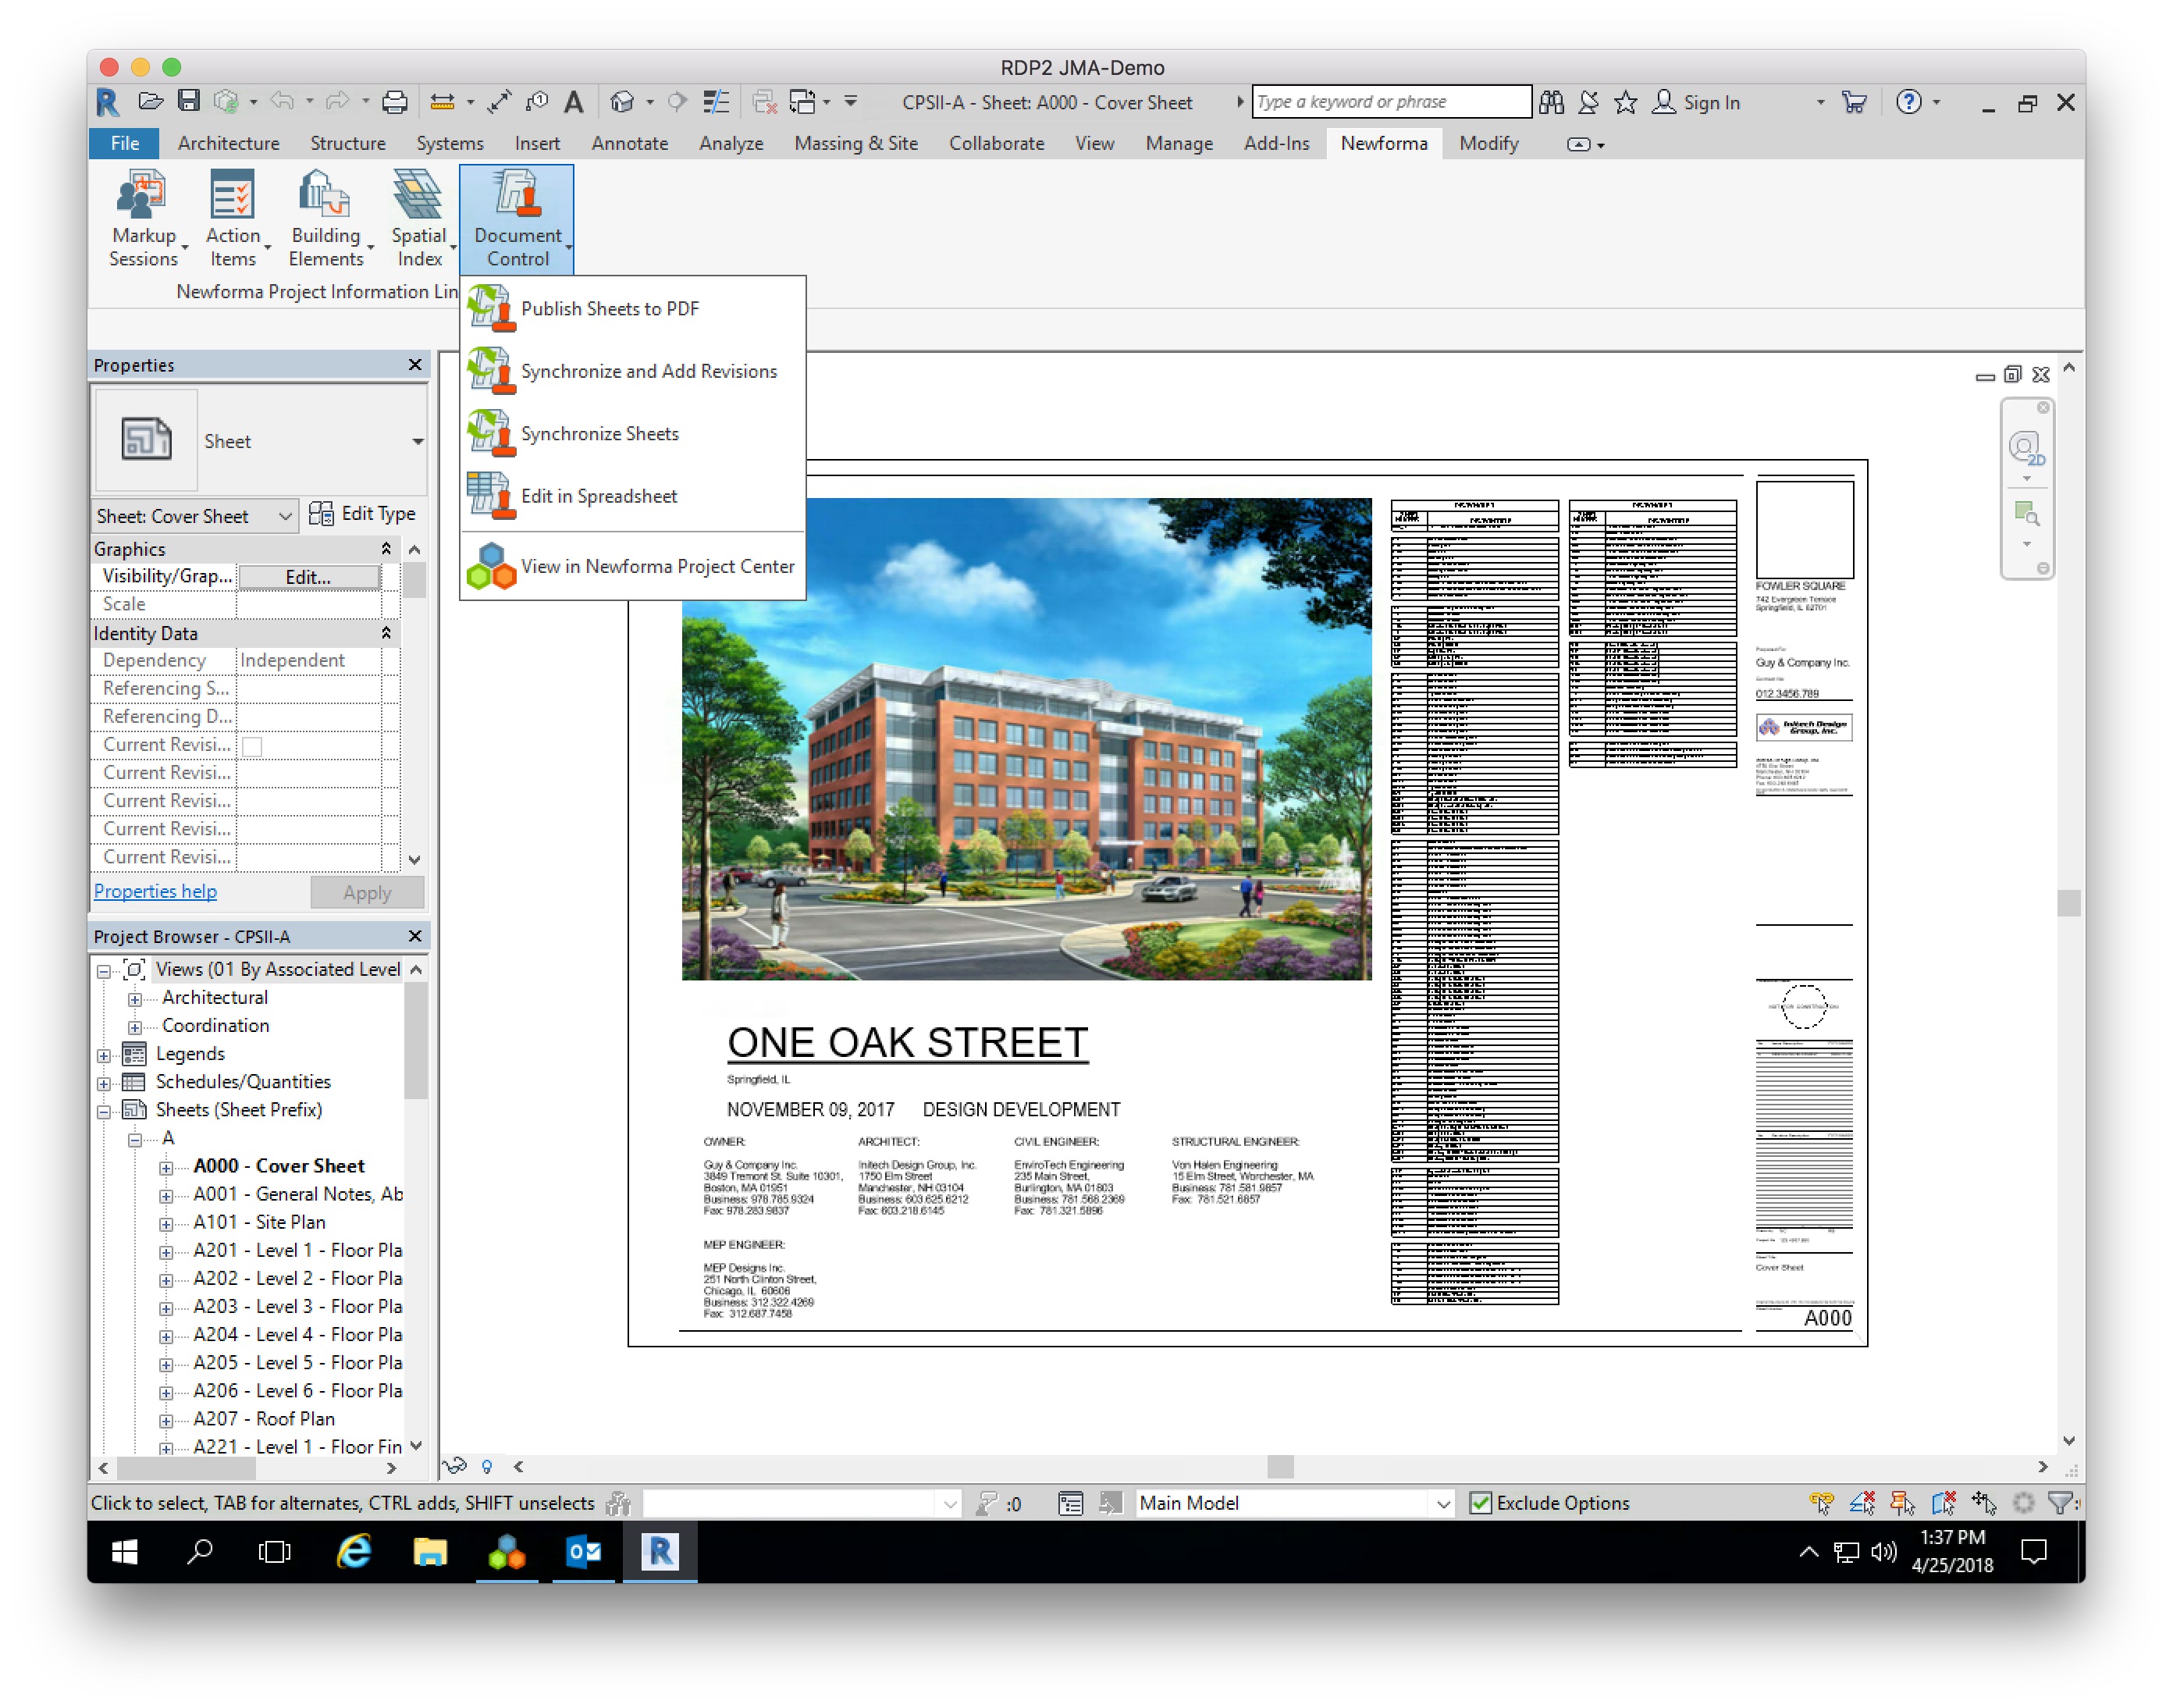Open the Properties help link
This screenshot has height=1708, width=2173.
[x=155, y=891]
